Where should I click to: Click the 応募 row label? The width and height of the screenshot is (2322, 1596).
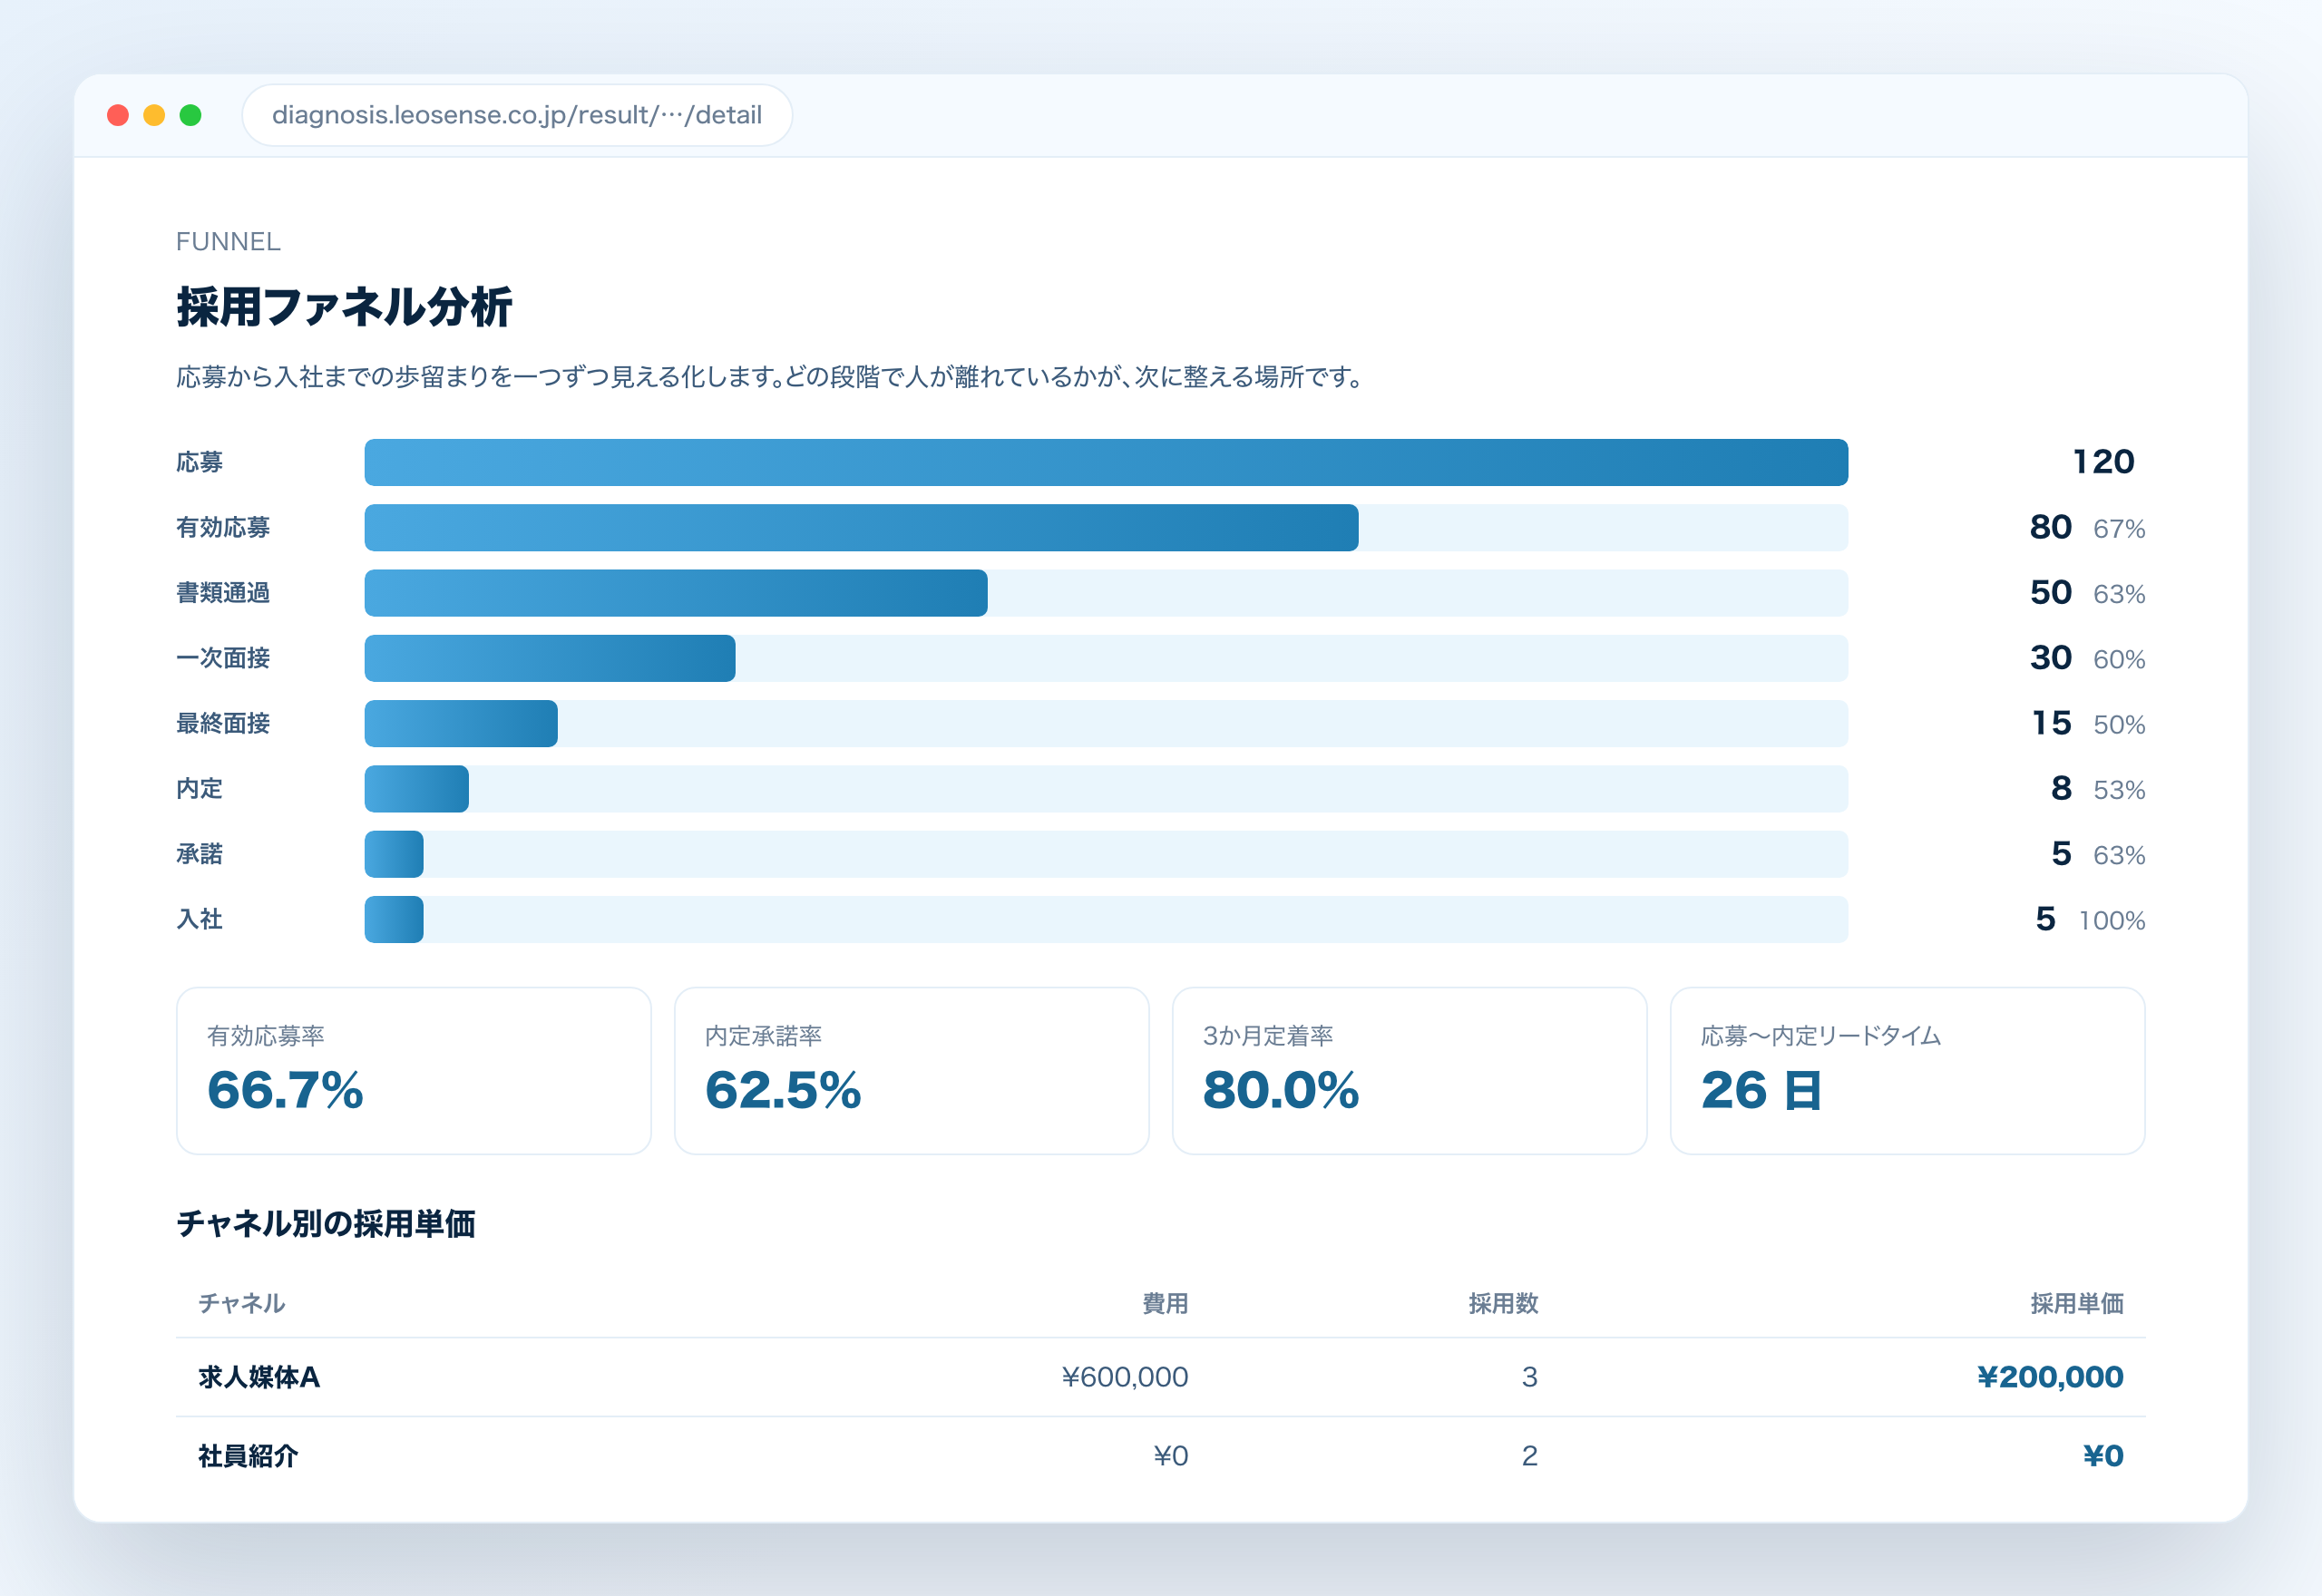[x=200, y=462]
